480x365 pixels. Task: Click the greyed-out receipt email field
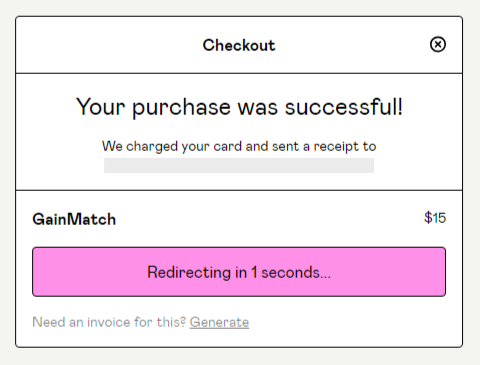click(x=239, y=165)
